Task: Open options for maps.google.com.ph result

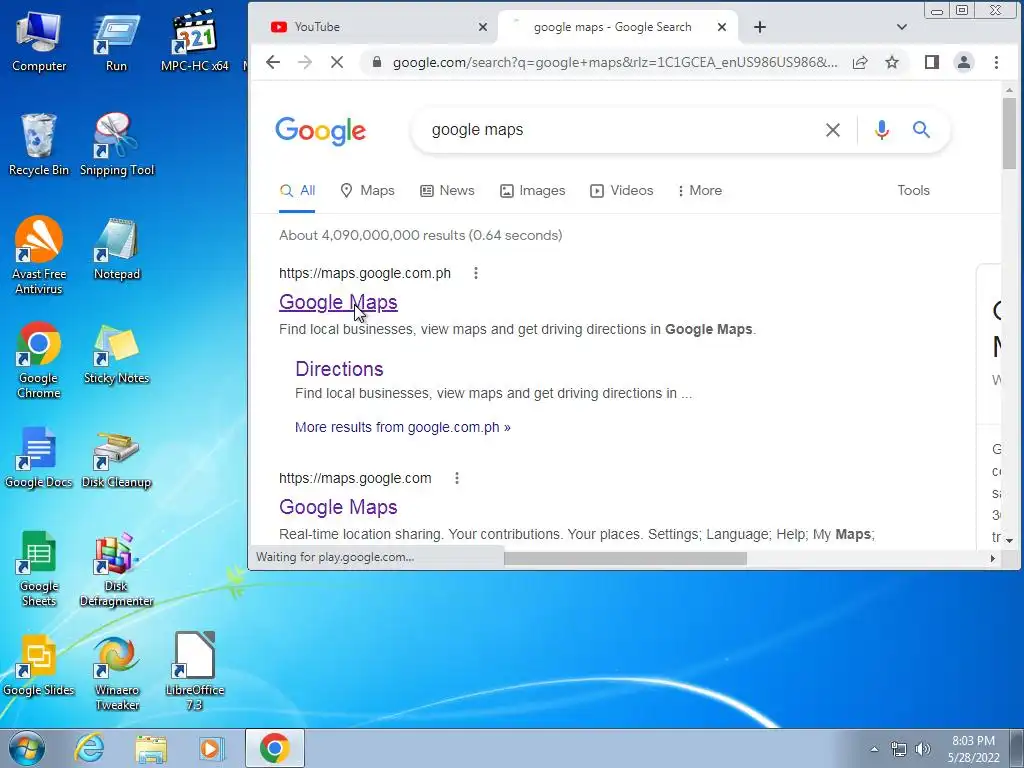Action: pos(476,273)
